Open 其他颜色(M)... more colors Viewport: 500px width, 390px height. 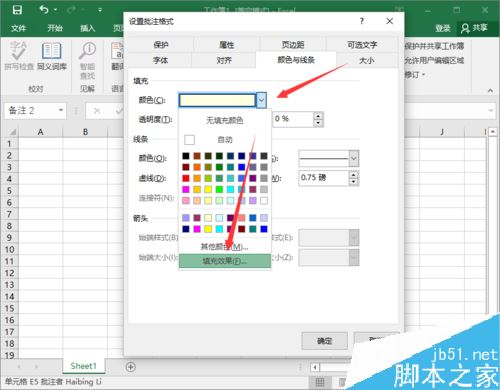pyautogui.click(x=225, y=247)
